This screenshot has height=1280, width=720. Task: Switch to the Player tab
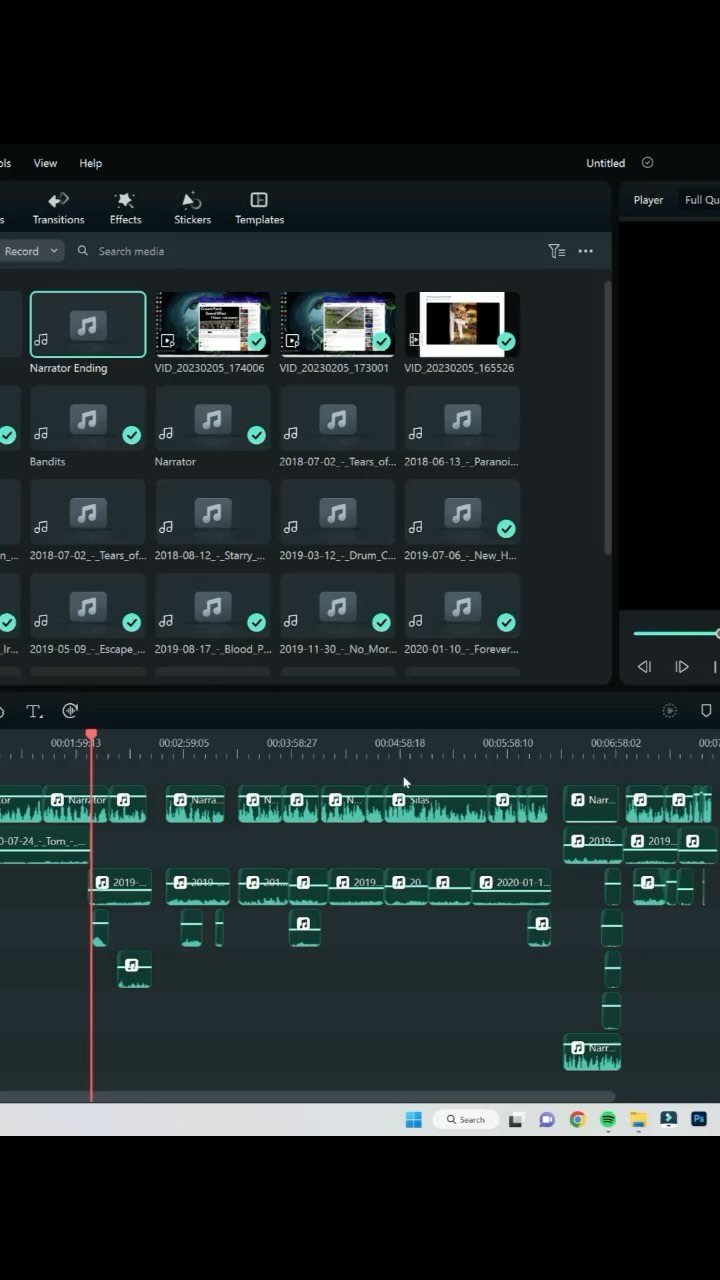click(x=648, y=200)
